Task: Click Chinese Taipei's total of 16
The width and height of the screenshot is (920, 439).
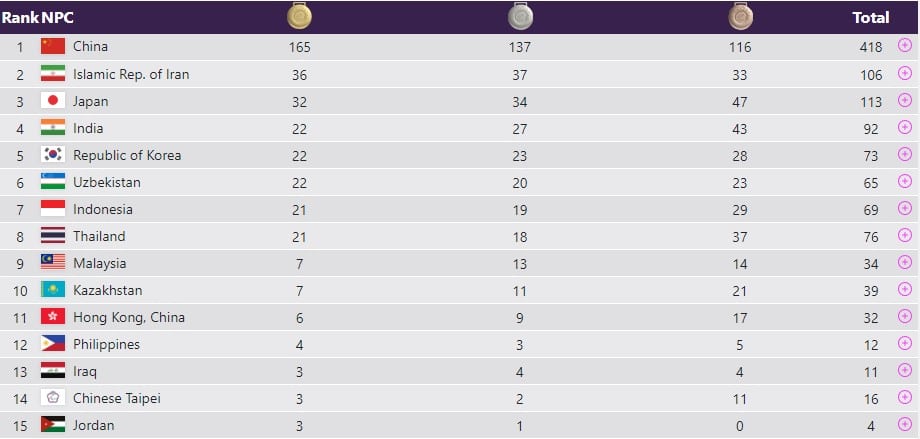Action: 872,398
